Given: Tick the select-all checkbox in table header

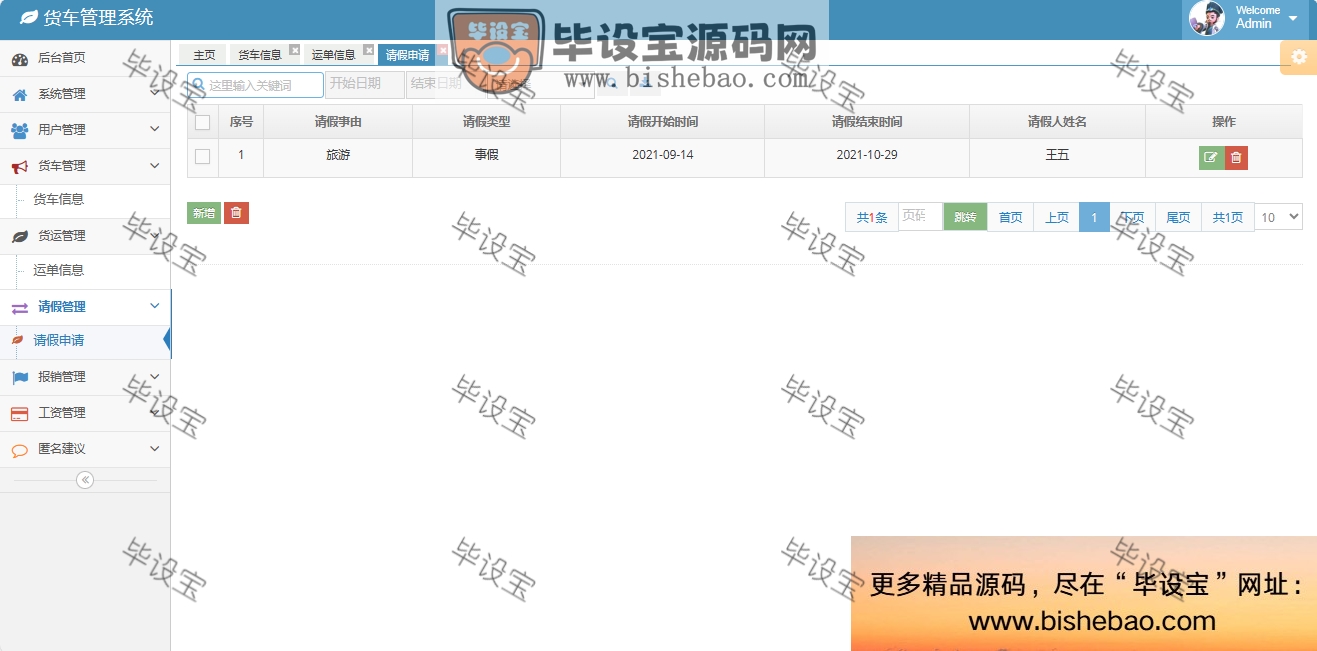Looking at the screenshot, I should [x=203, y=122].
